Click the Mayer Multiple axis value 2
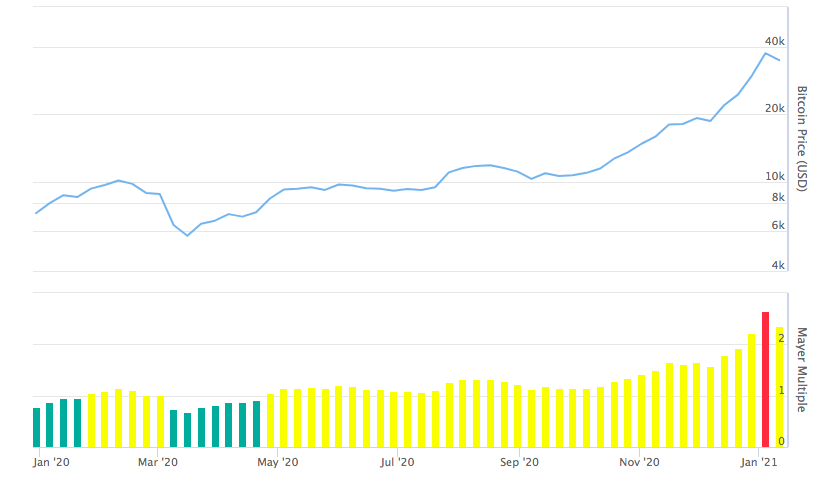 (x=781, y=339)
